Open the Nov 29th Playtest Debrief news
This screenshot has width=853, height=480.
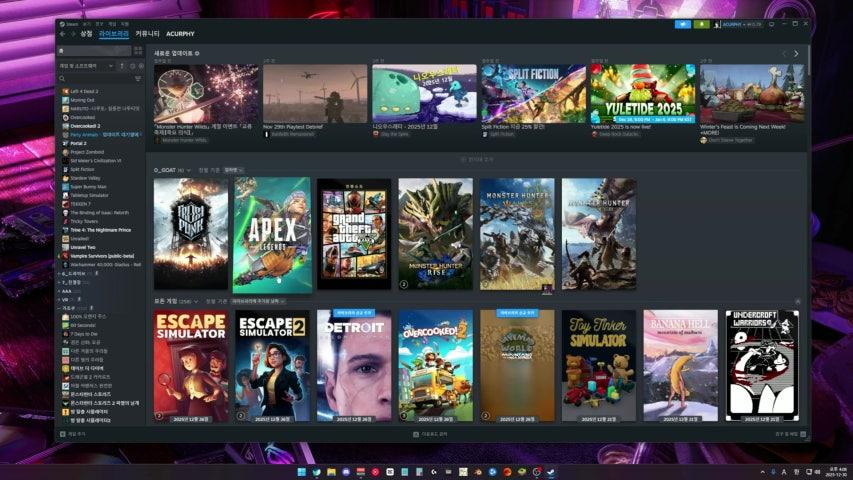point(315,101)
